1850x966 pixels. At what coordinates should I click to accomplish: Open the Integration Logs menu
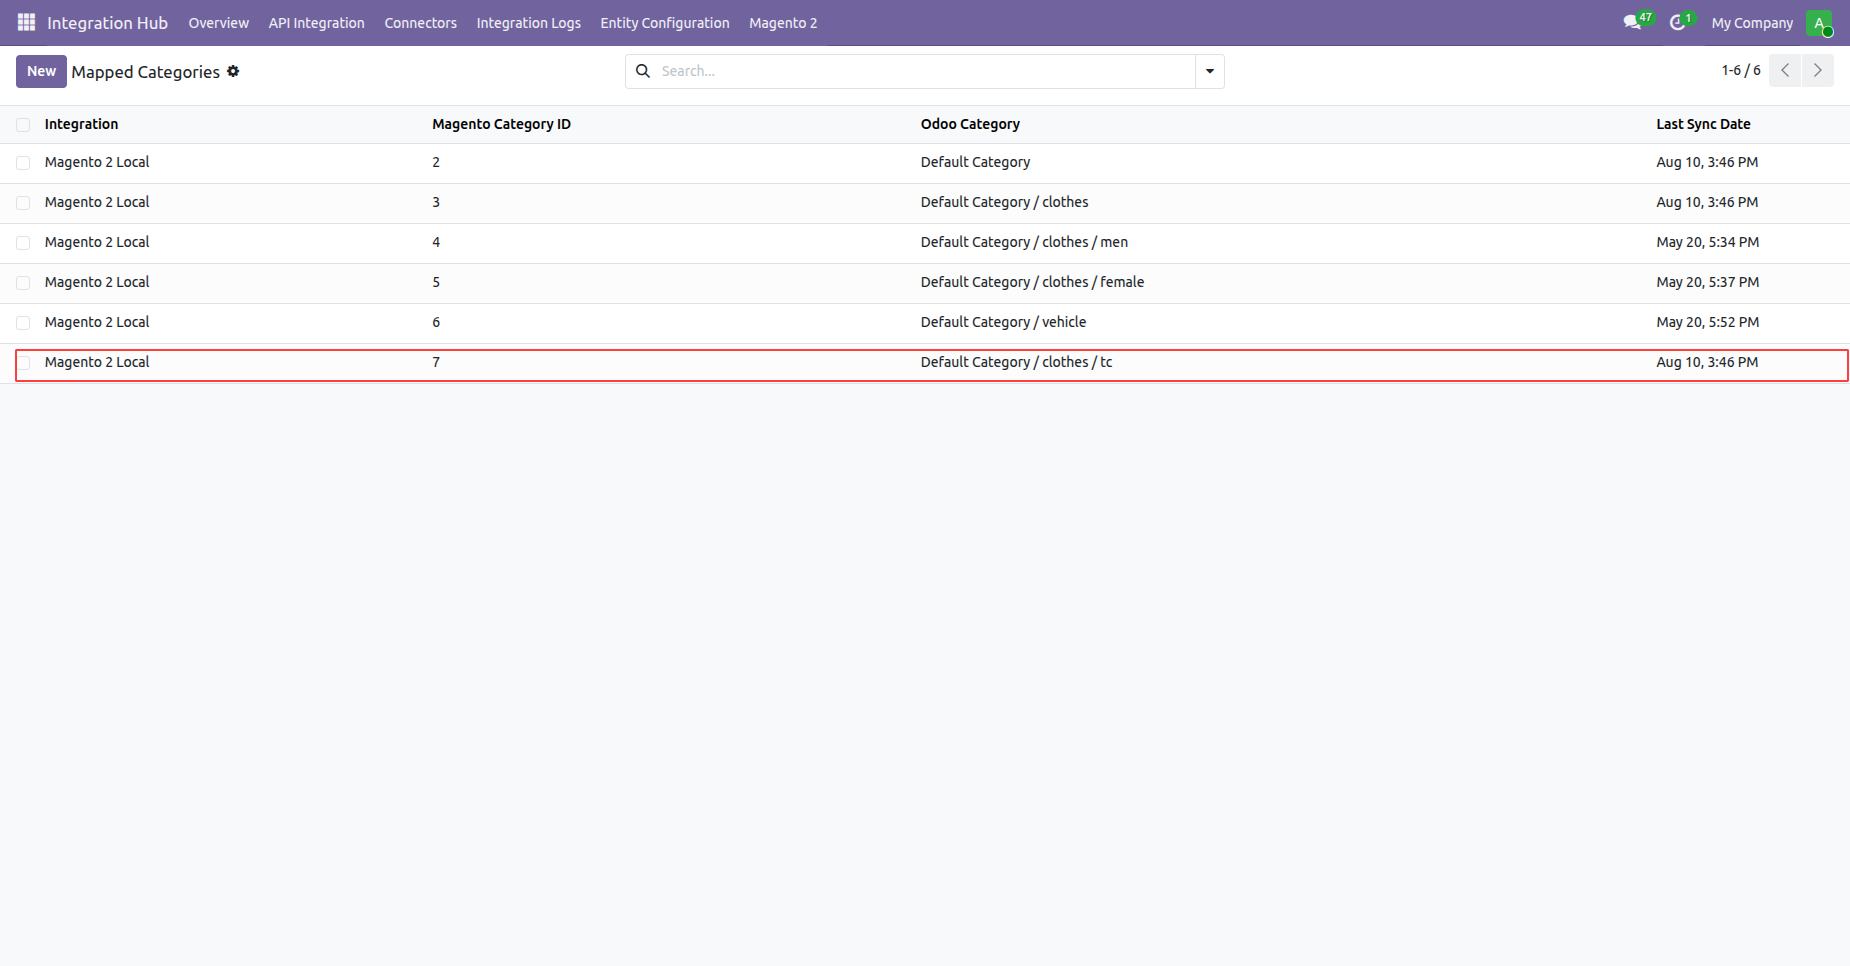tap(528, 23)
